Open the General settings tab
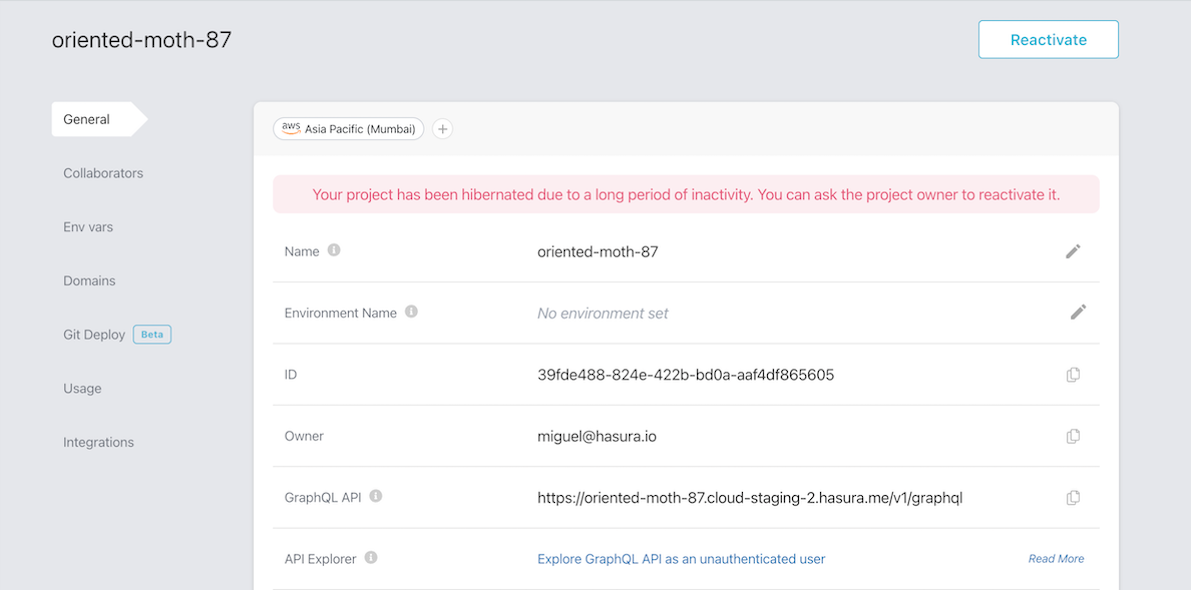The image size is (1191, 590). coord(87,119)
